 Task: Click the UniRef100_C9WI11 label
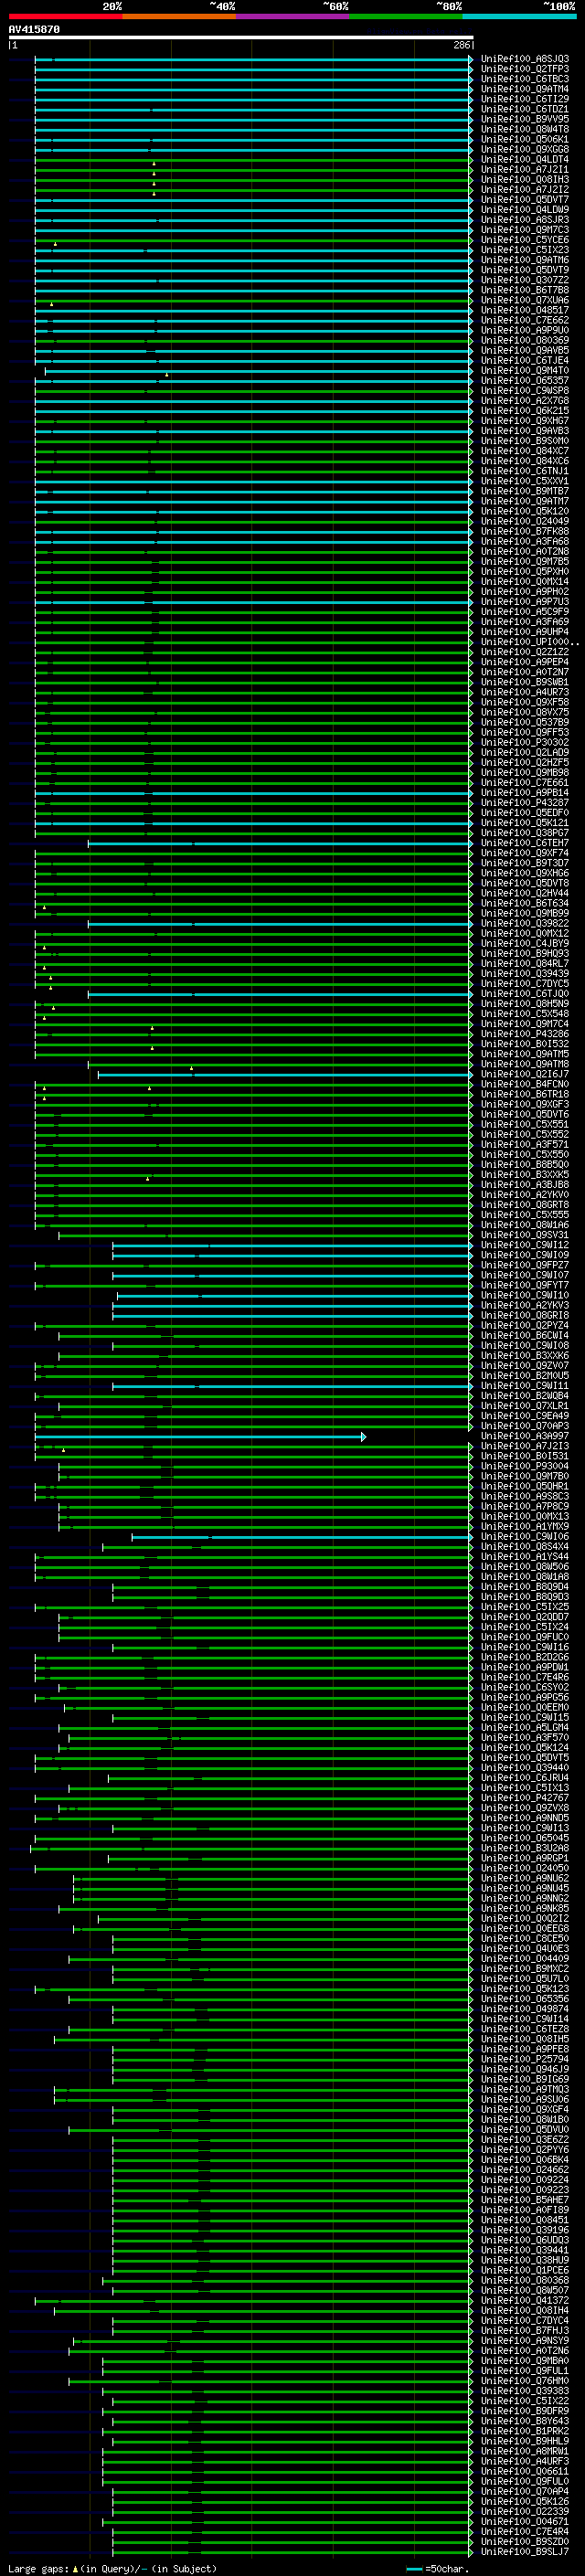tap(525, 1386)
